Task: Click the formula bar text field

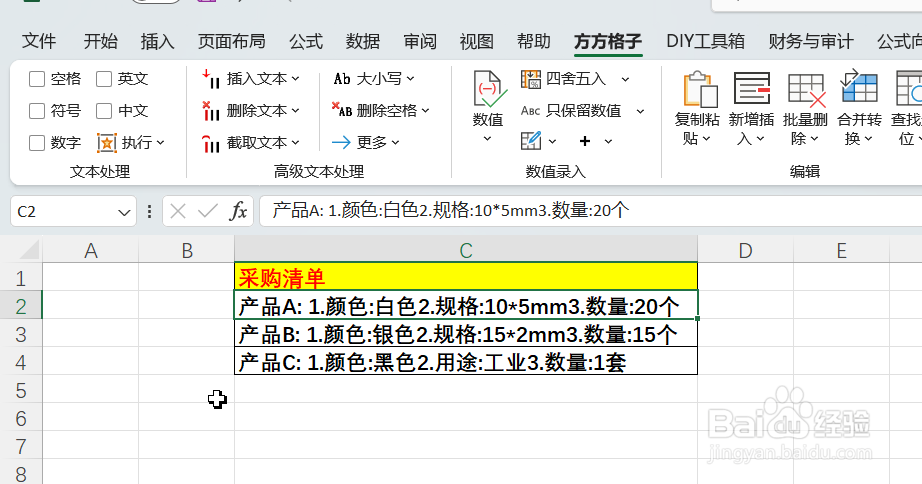Action: pos(590,211)
